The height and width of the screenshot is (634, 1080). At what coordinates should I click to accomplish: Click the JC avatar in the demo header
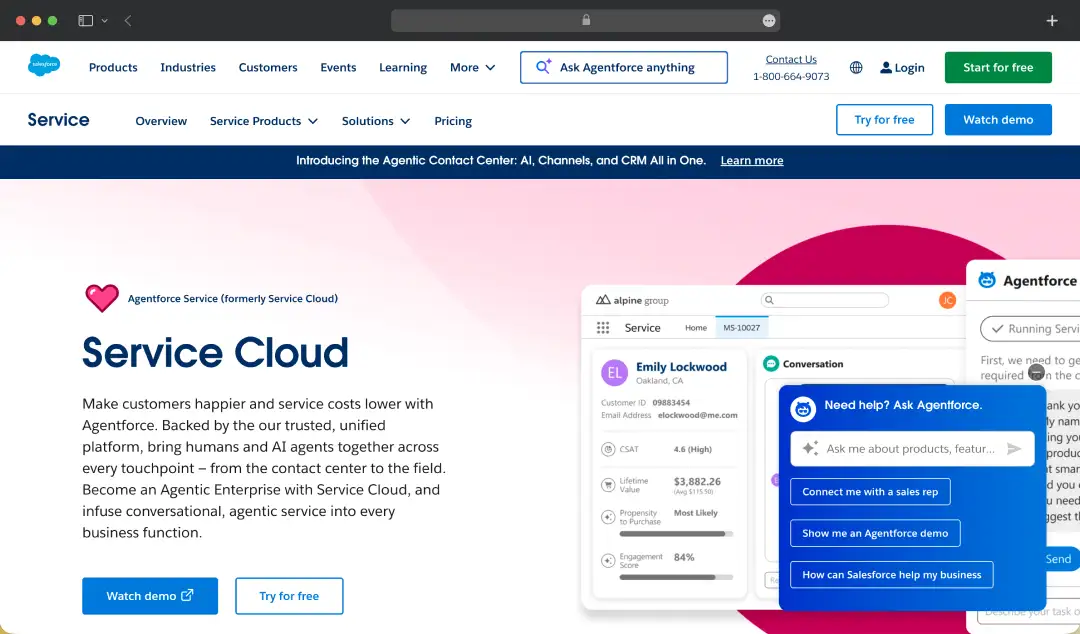pyautogui.click(x=947, y=299)
